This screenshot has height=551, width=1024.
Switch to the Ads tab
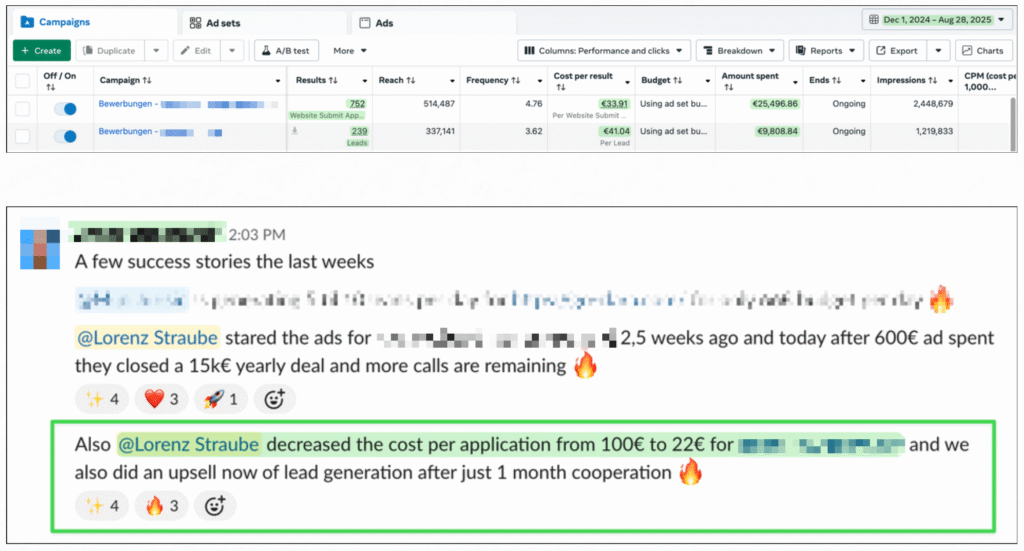click(x=384, y=22)
